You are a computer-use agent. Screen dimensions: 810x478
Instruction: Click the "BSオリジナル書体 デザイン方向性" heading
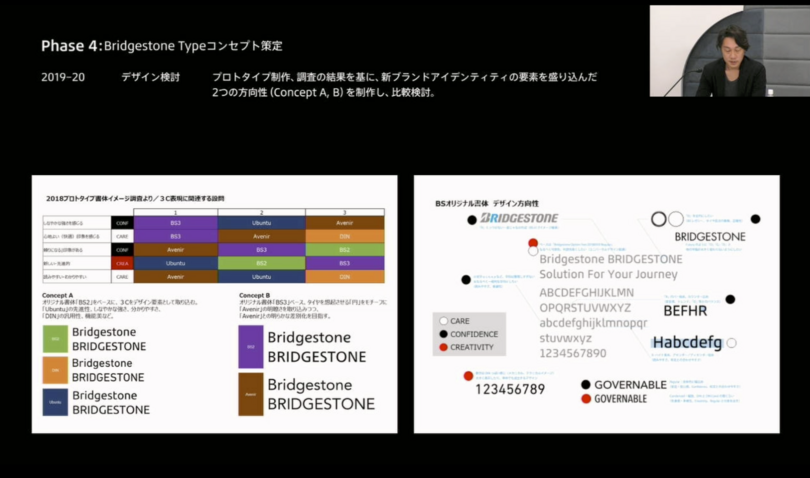point(487,204)
